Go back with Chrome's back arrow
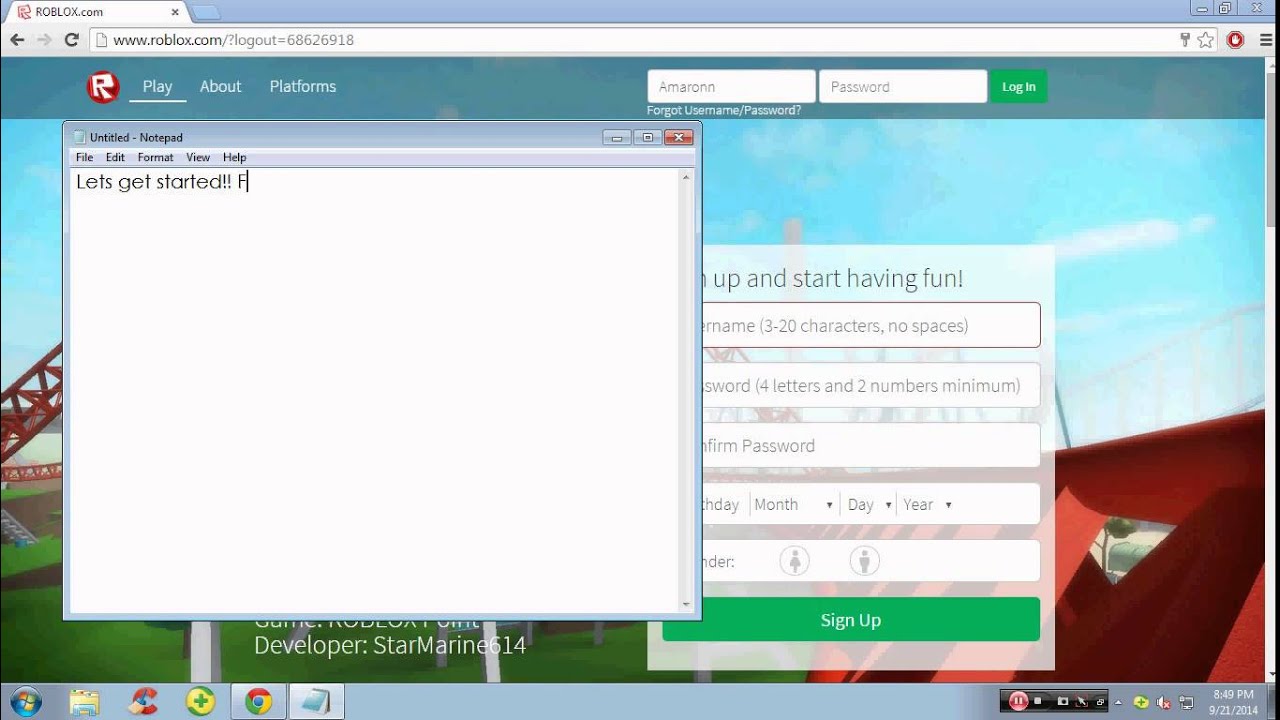This screenshot has width=1280, height=720. [17, 40]
